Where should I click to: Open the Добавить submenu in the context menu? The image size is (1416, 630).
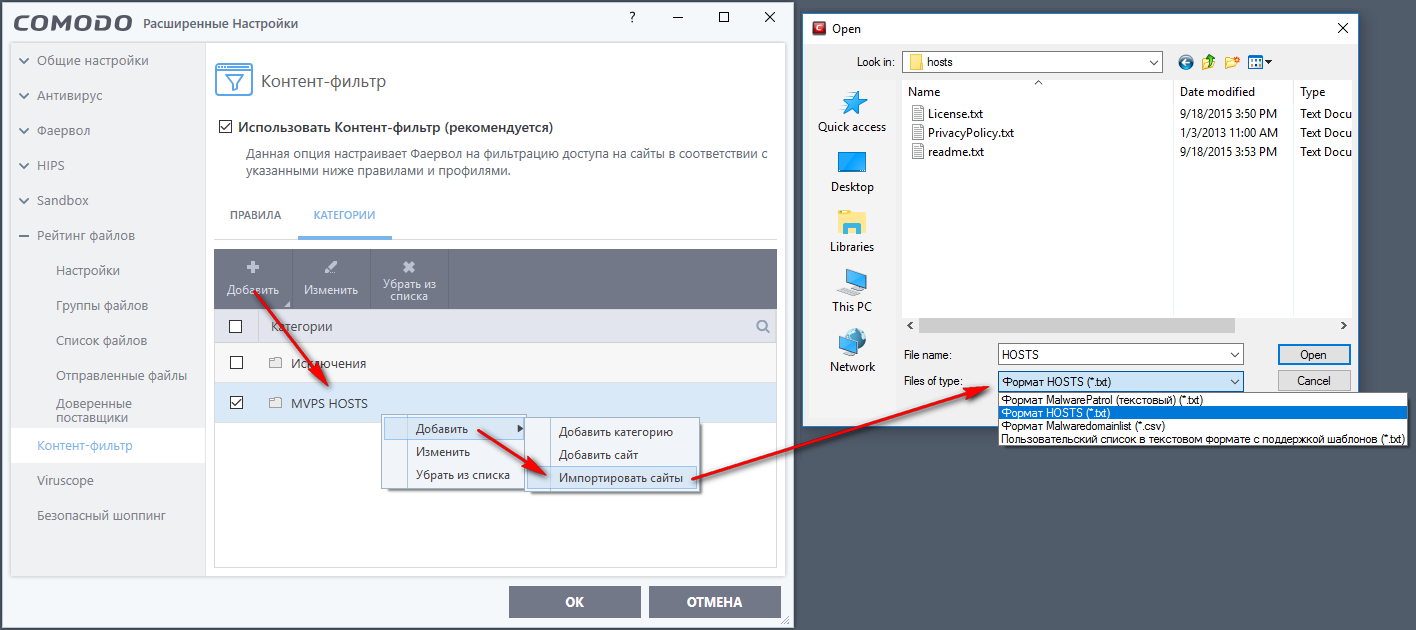coord(454,429)
